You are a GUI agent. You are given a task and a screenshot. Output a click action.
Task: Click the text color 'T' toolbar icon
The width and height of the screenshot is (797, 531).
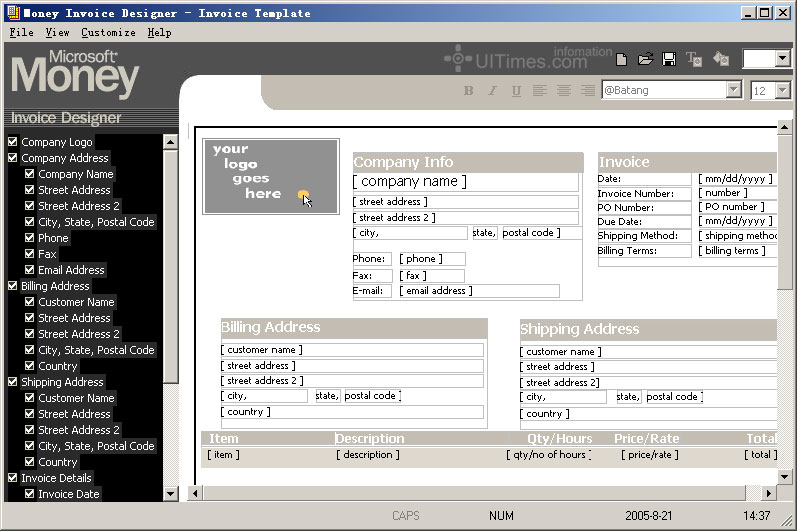pyautogui.click(x=694, y=59)
